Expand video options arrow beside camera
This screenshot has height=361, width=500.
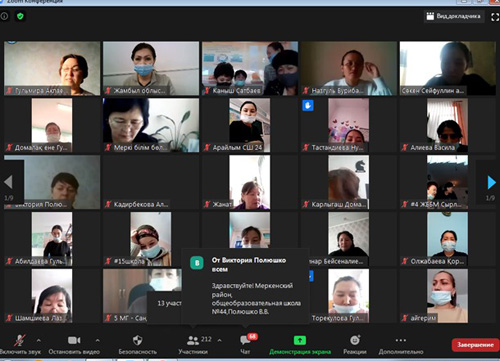point(97,340)
